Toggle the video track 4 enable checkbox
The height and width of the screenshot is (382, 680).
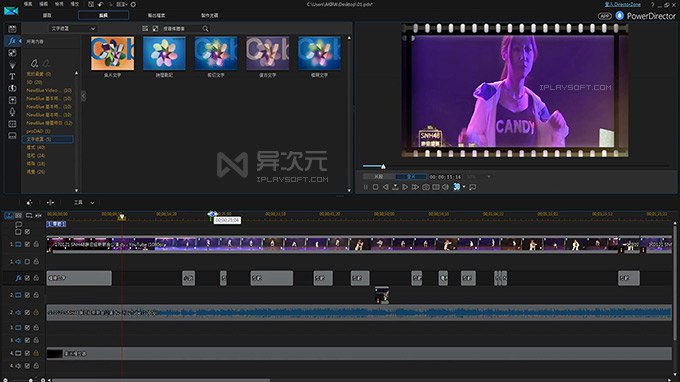[x=27, y=353]
